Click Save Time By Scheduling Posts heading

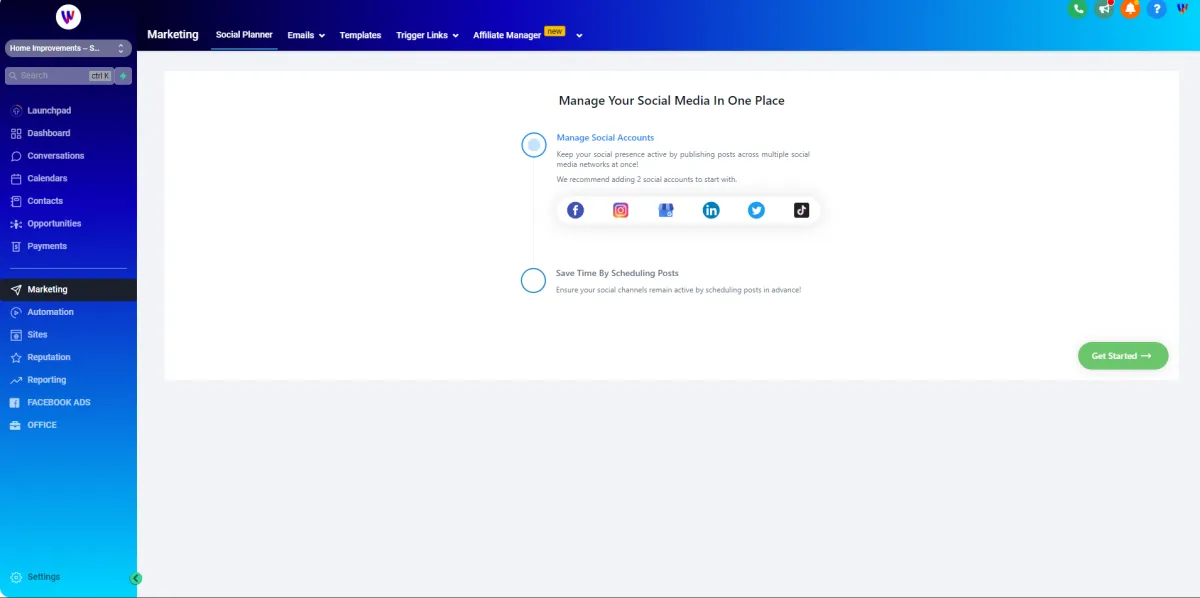617,273
